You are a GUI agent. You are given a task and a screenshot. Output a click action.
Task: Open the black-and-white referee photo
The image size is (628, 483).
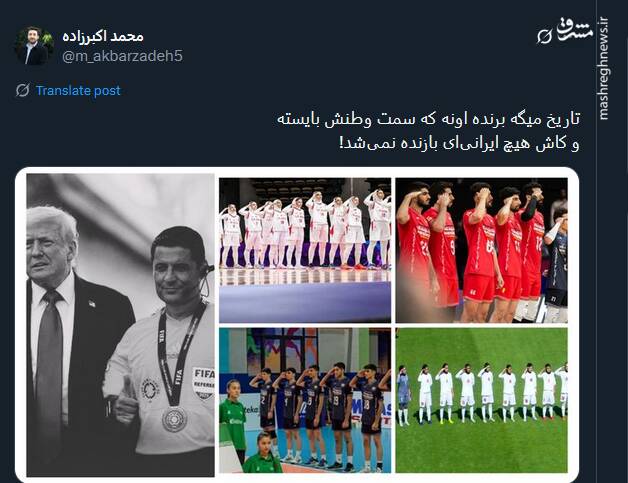(x=121, y=325)
